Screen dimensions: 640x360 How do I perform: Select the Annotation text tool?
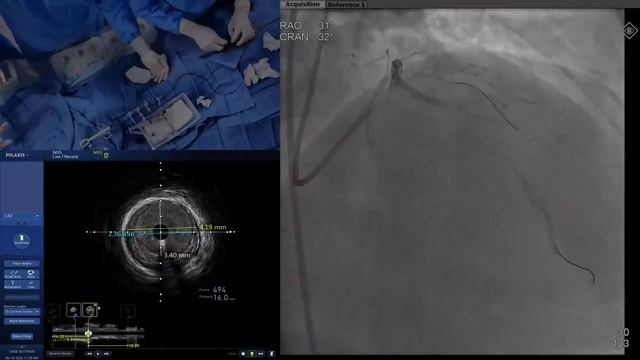click(x=13, y=284)
